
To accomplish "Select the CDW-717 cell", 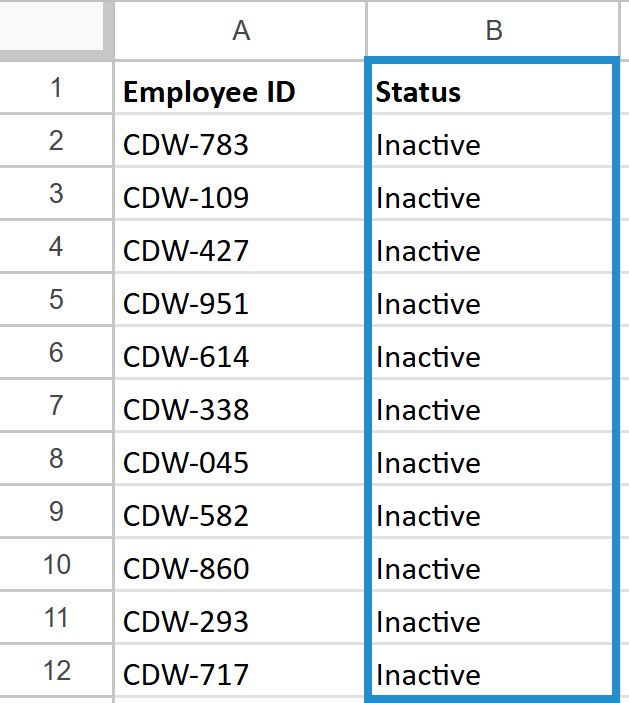I will 240,675.
